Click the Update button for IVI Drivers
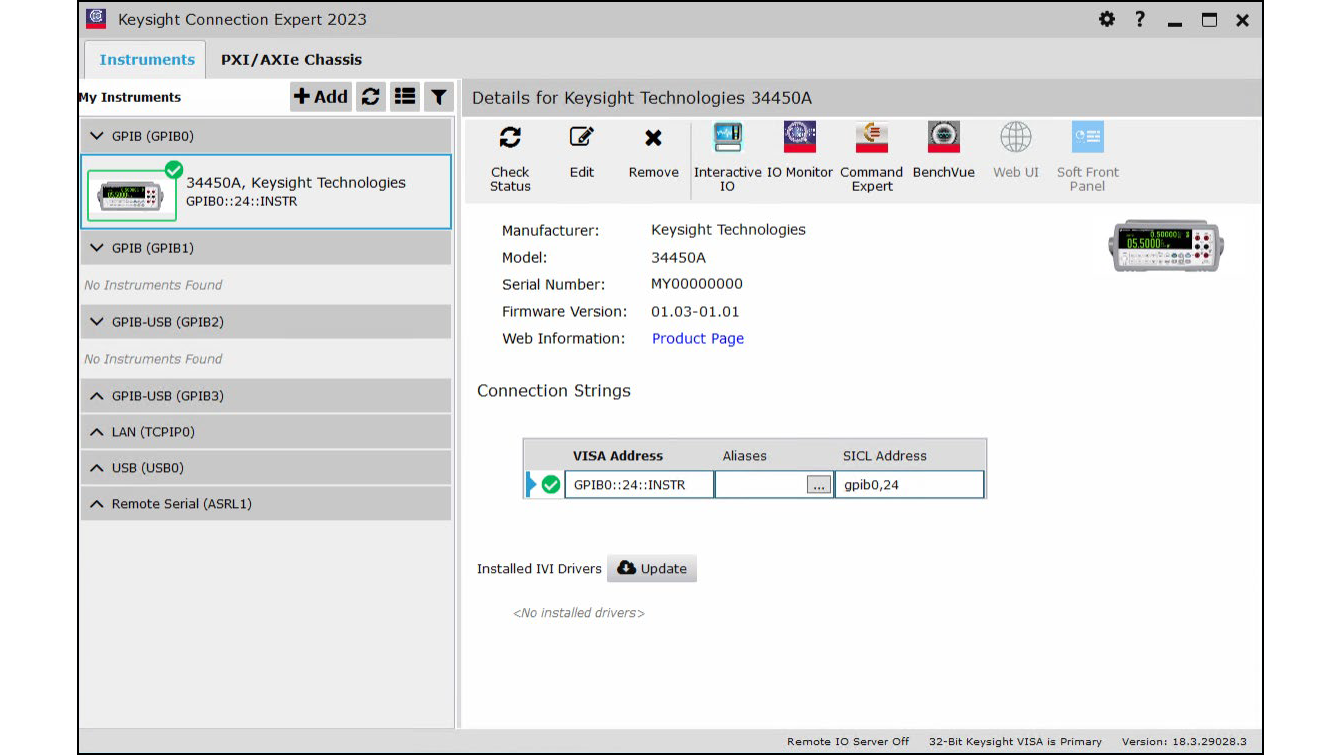Image resolution: width=1342 pixels, height=755 pixels. coord(652,568)
